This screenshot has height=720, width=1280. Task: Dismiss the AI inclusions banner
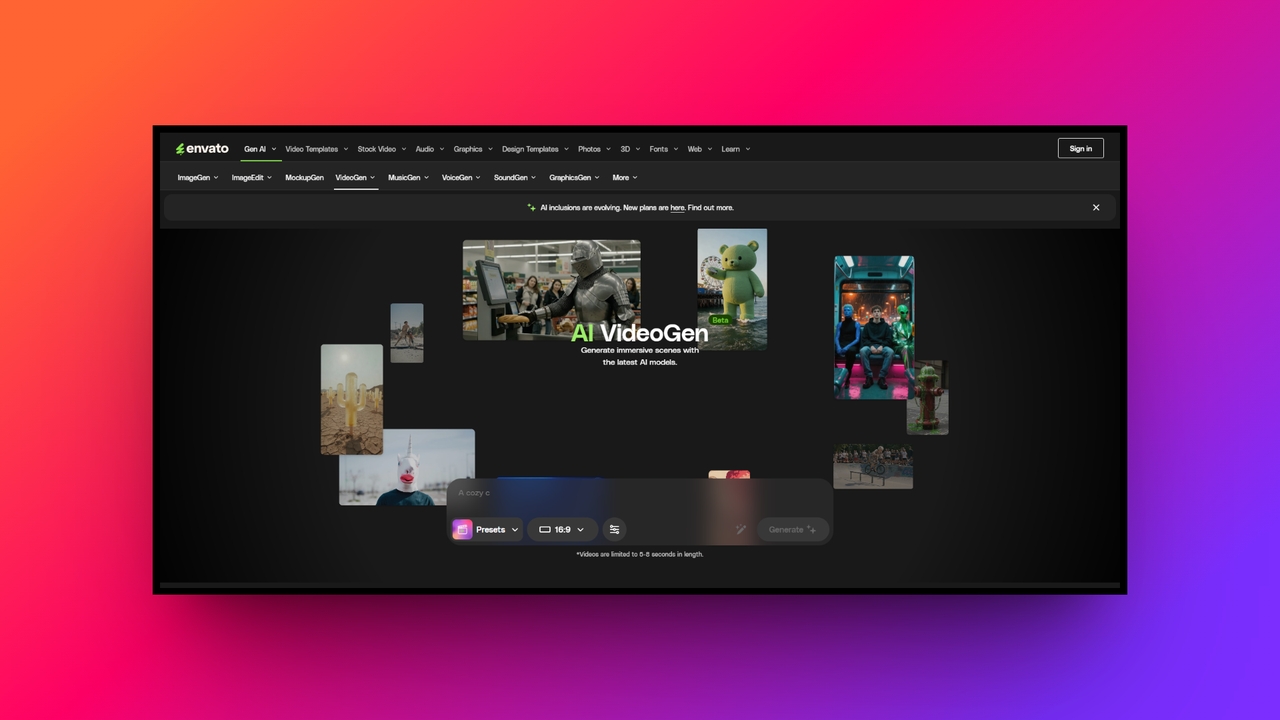click(x=1096, y=208)
